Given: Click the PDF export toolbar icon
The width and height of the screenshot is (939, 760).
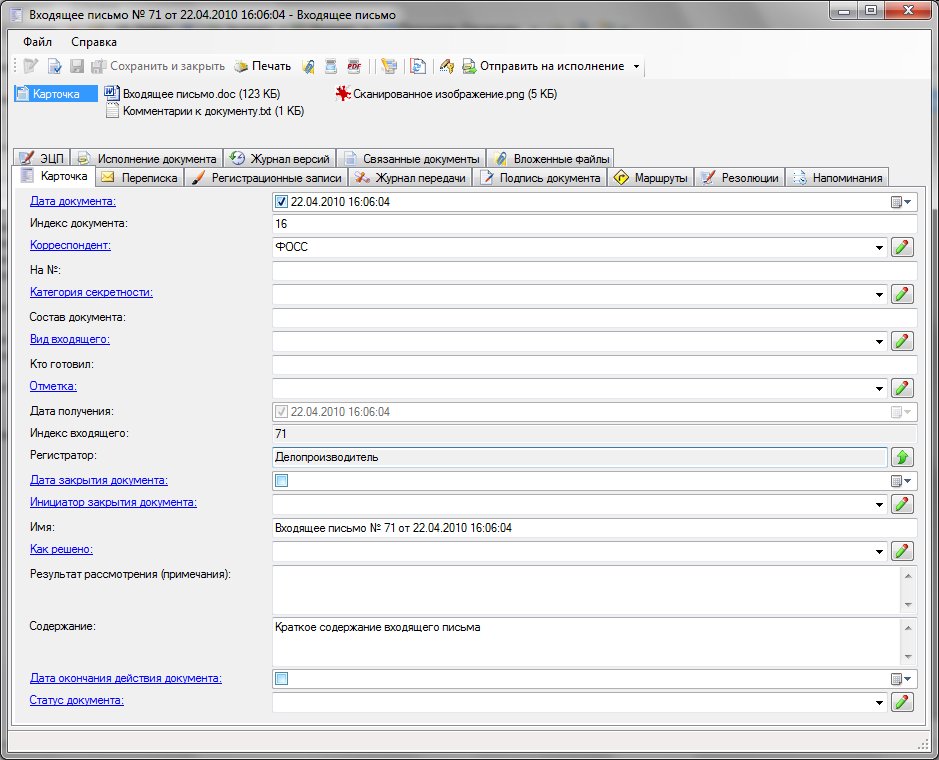Looking at the screenshot, I should 353,66.
